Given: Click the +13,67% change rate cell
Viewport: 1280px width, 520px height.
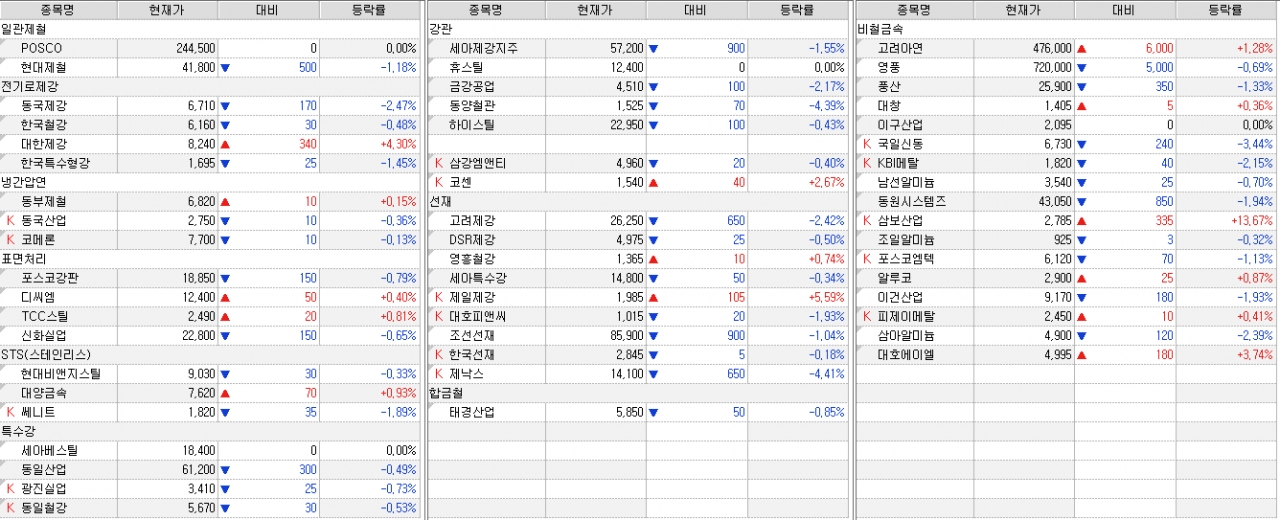Looking at the screenshot, I should tap(1226, 221).
